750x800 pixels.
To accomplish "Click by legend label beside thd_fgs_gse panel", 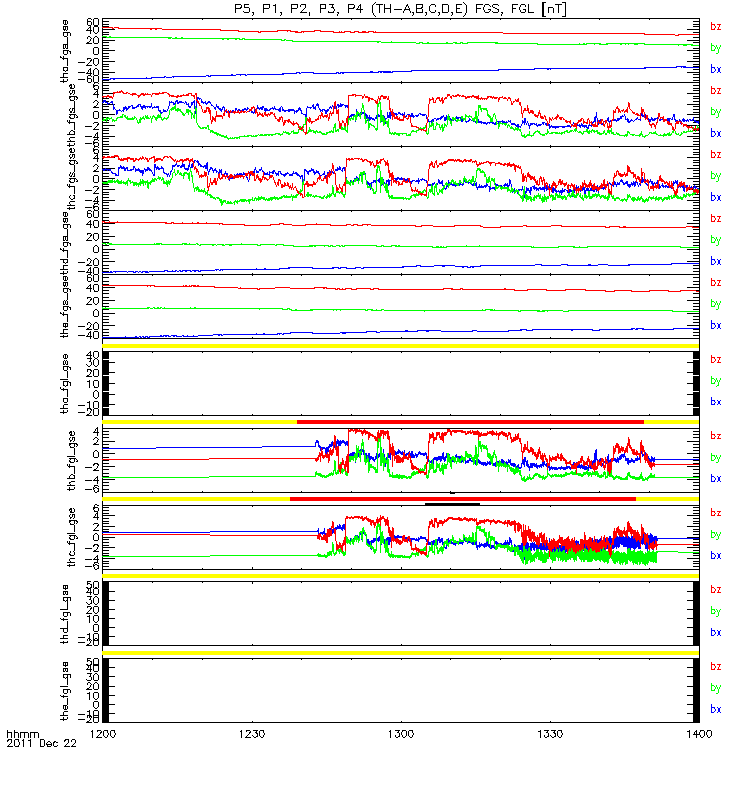I will 715,240.
